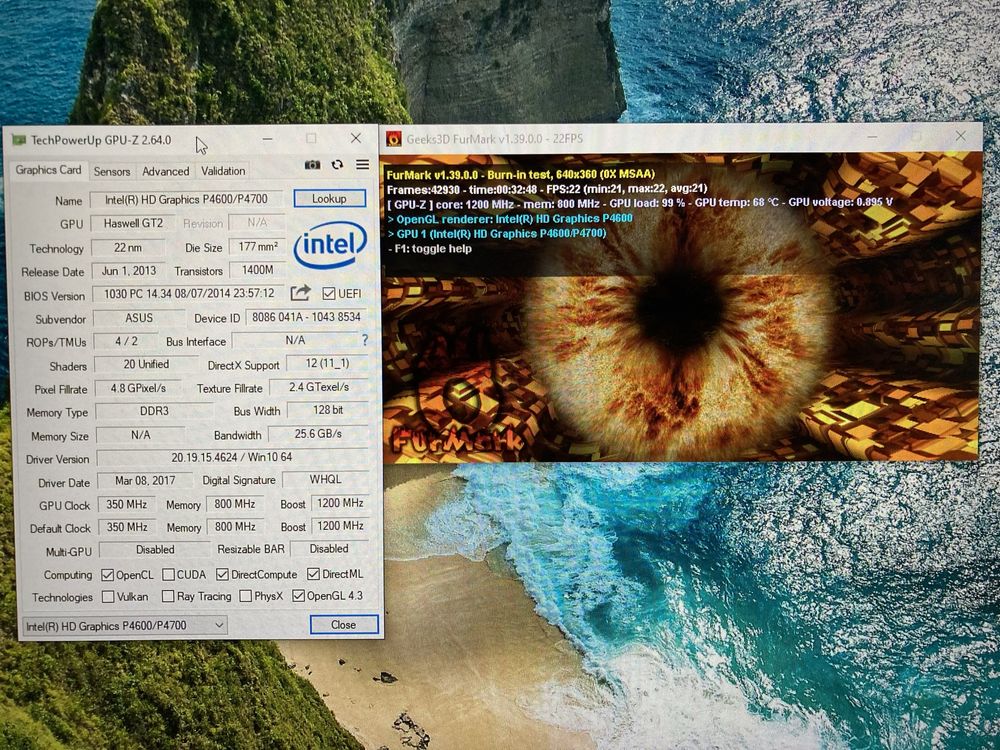Minimize the GPU-Z window
The image size is (1000, 750).
(x=268, y=138)
